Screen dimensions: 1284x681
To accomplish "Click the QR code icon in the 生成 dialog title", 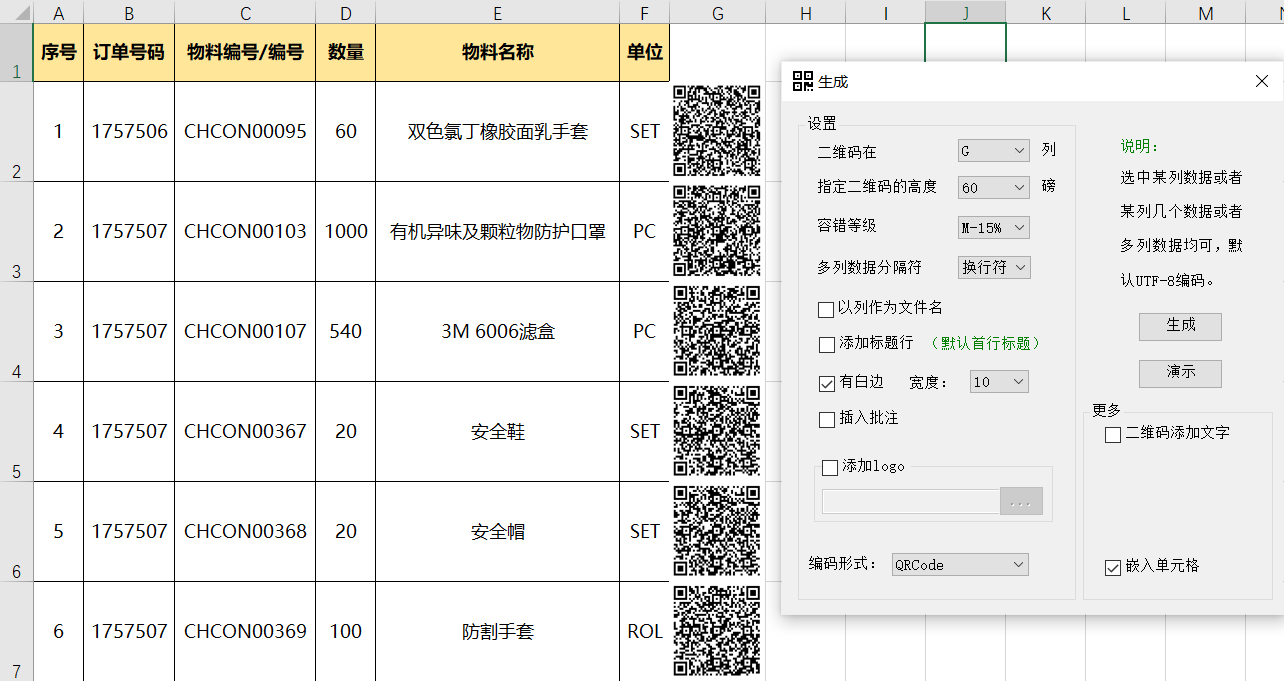I will click(x=802, y=81).
